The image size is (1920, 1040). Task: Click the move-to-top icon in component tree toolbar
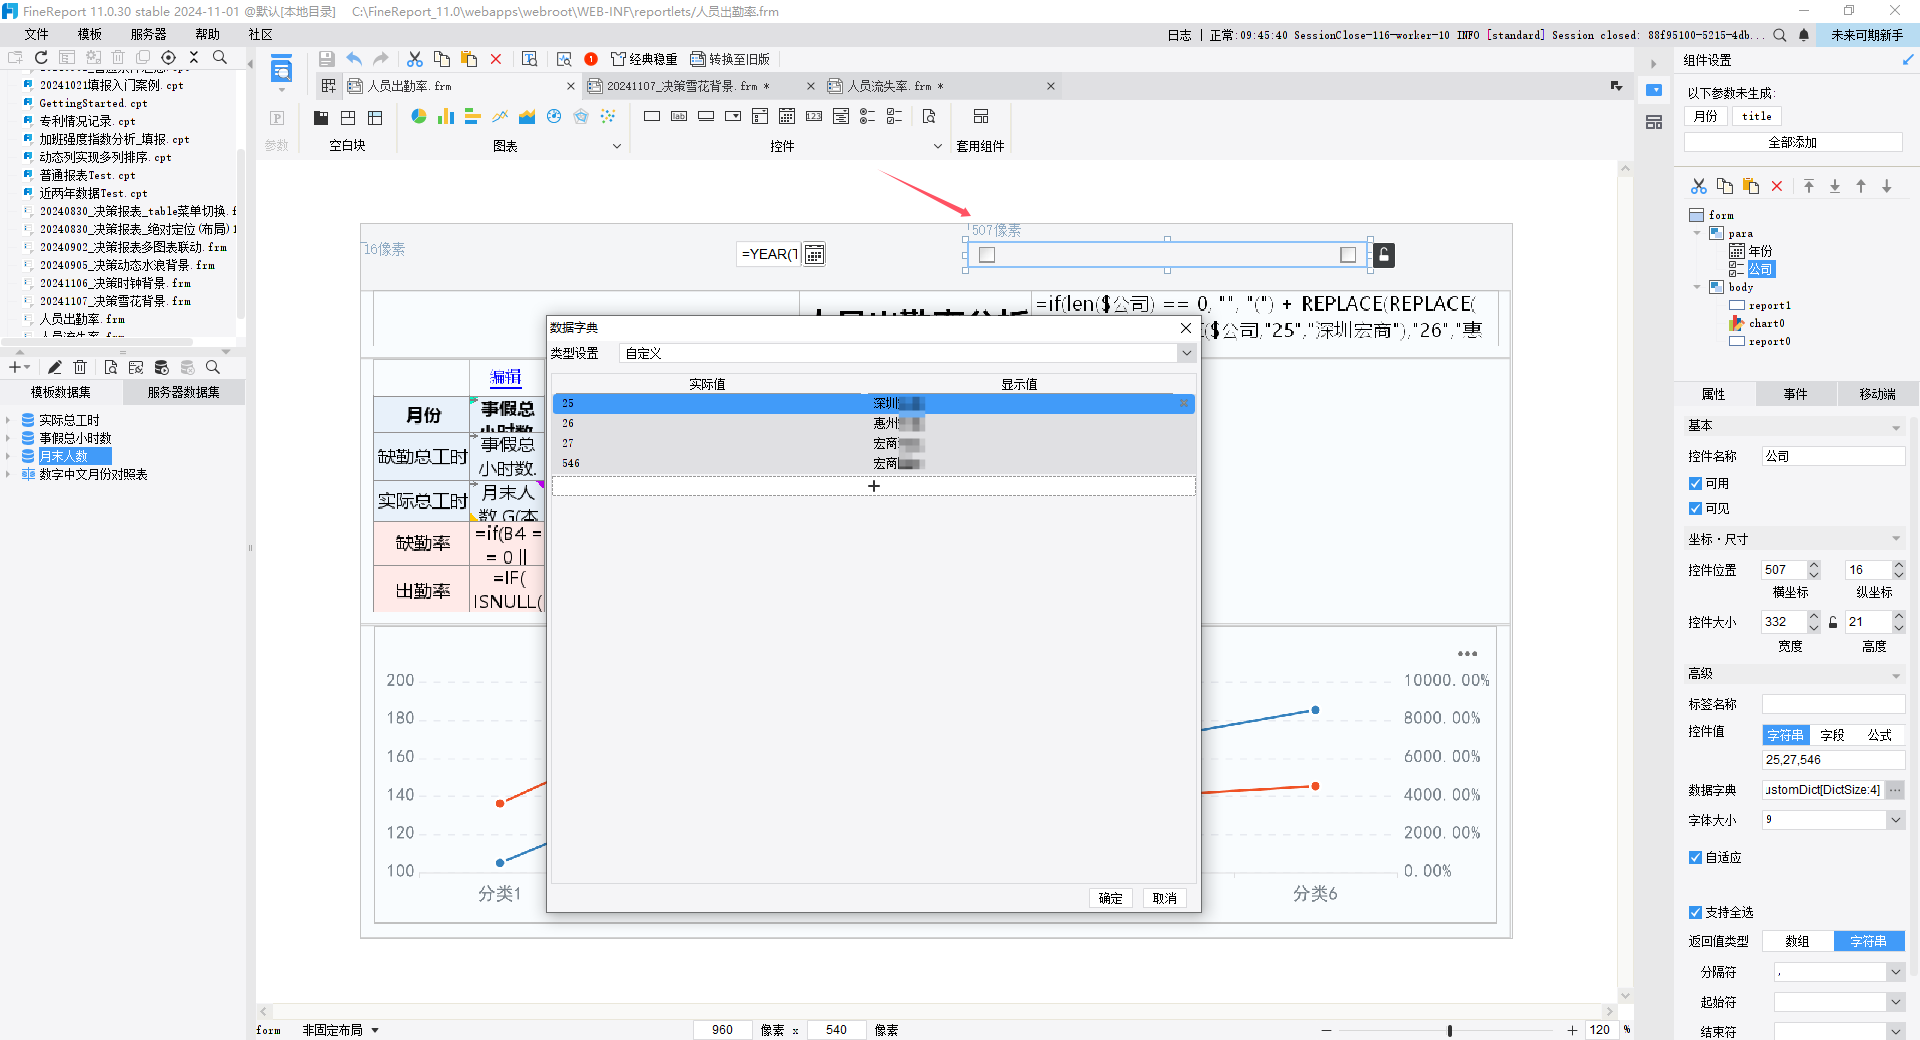1809,186
